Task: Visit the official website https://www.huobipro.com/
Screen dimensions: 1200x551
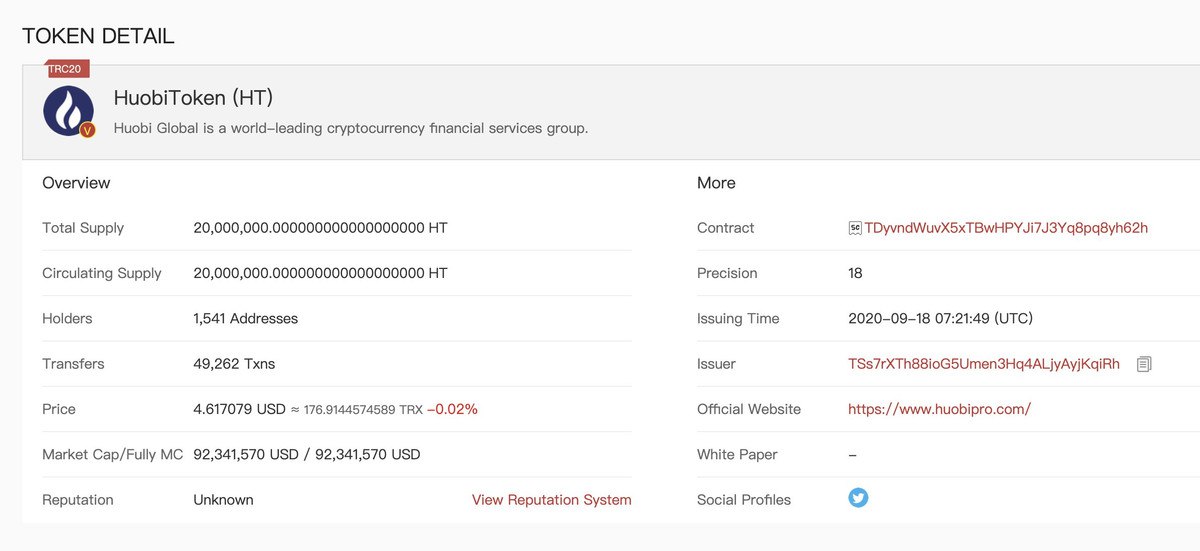Action: click(939, 409)
